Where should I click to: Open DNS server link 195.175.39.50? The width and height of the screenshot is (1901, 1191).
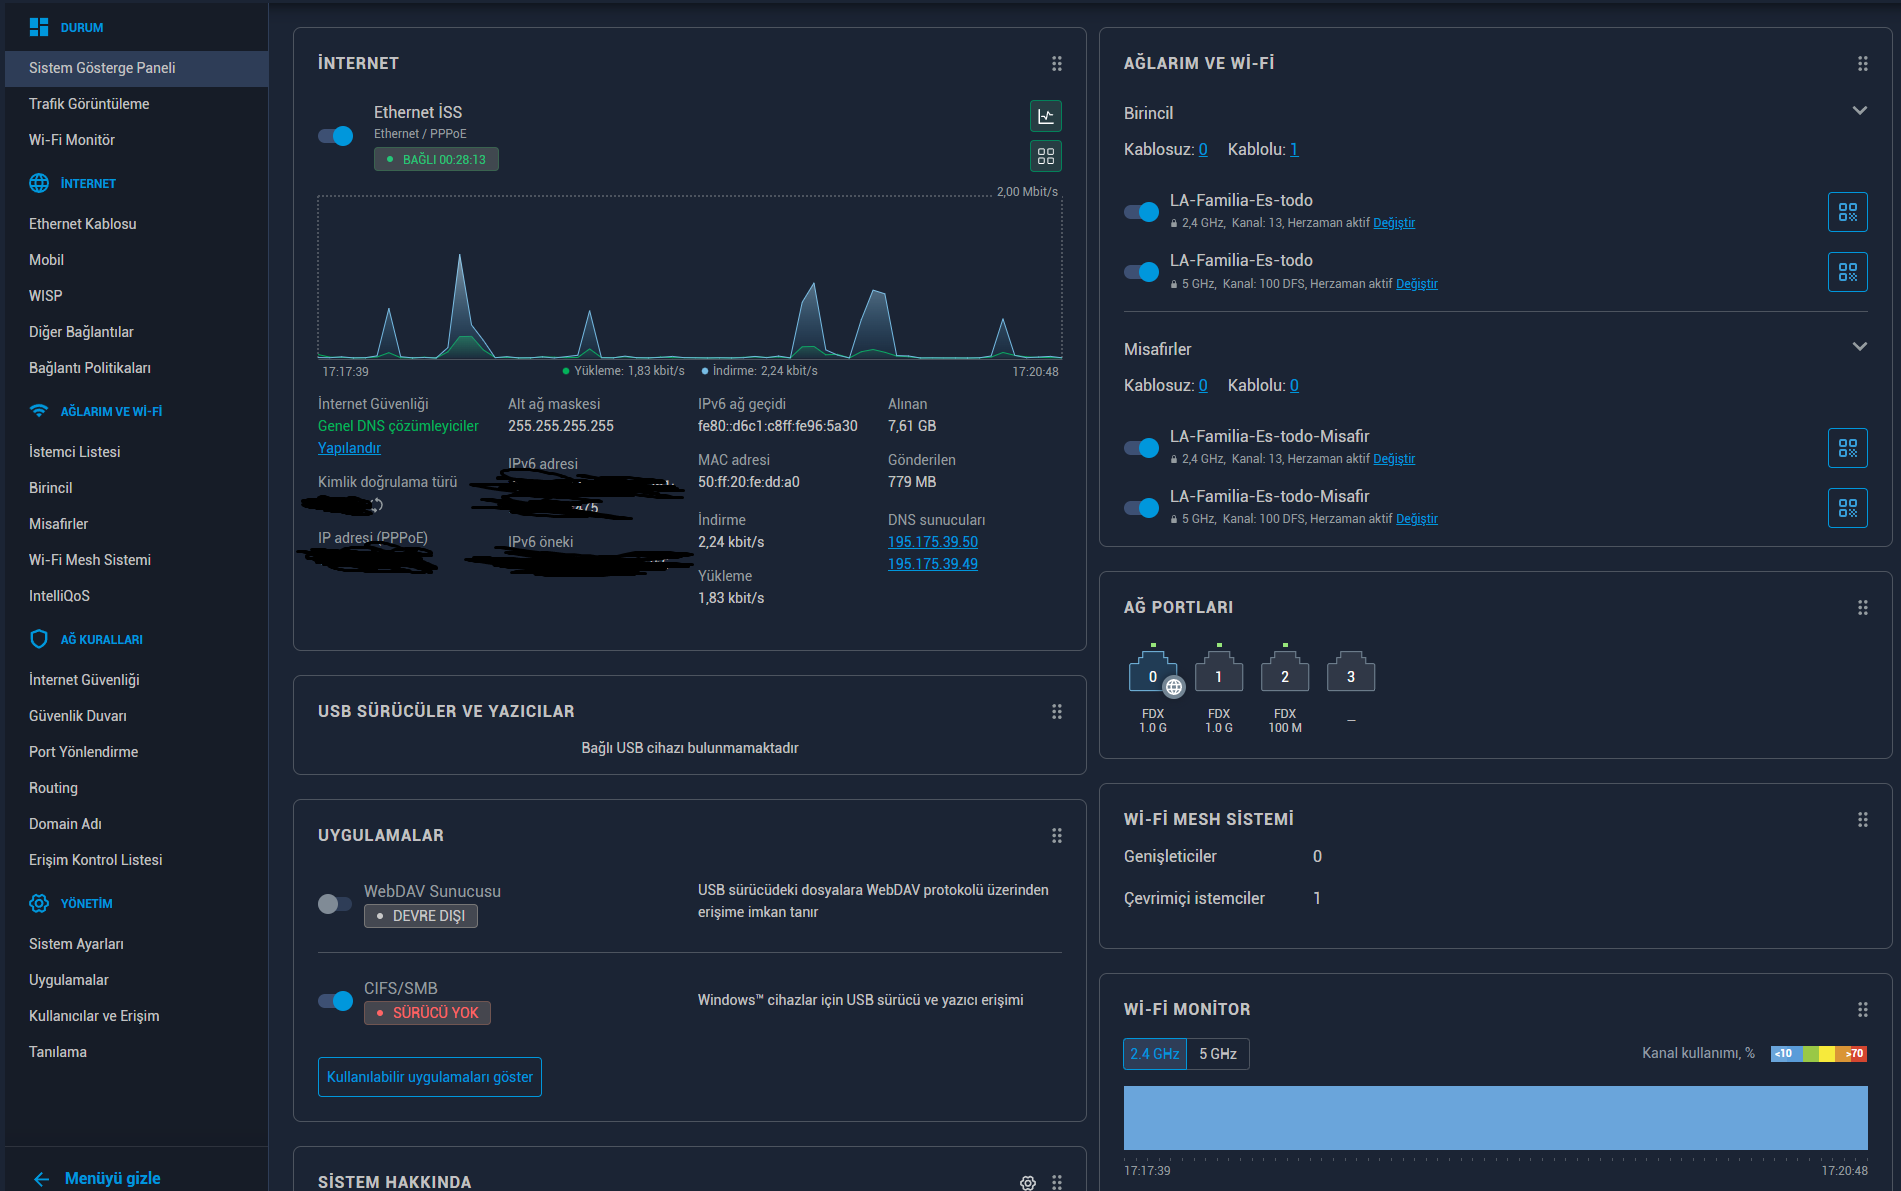tap(933, 542)
